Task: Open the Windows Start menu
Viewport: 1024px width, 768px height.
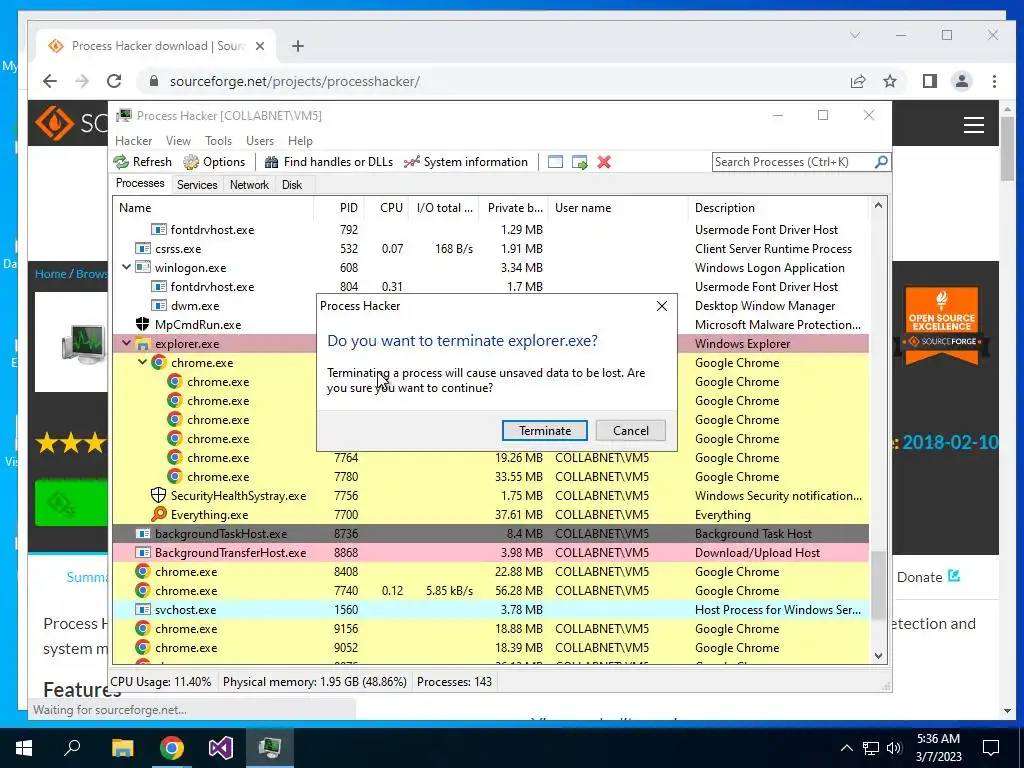Action: (24, 748)
